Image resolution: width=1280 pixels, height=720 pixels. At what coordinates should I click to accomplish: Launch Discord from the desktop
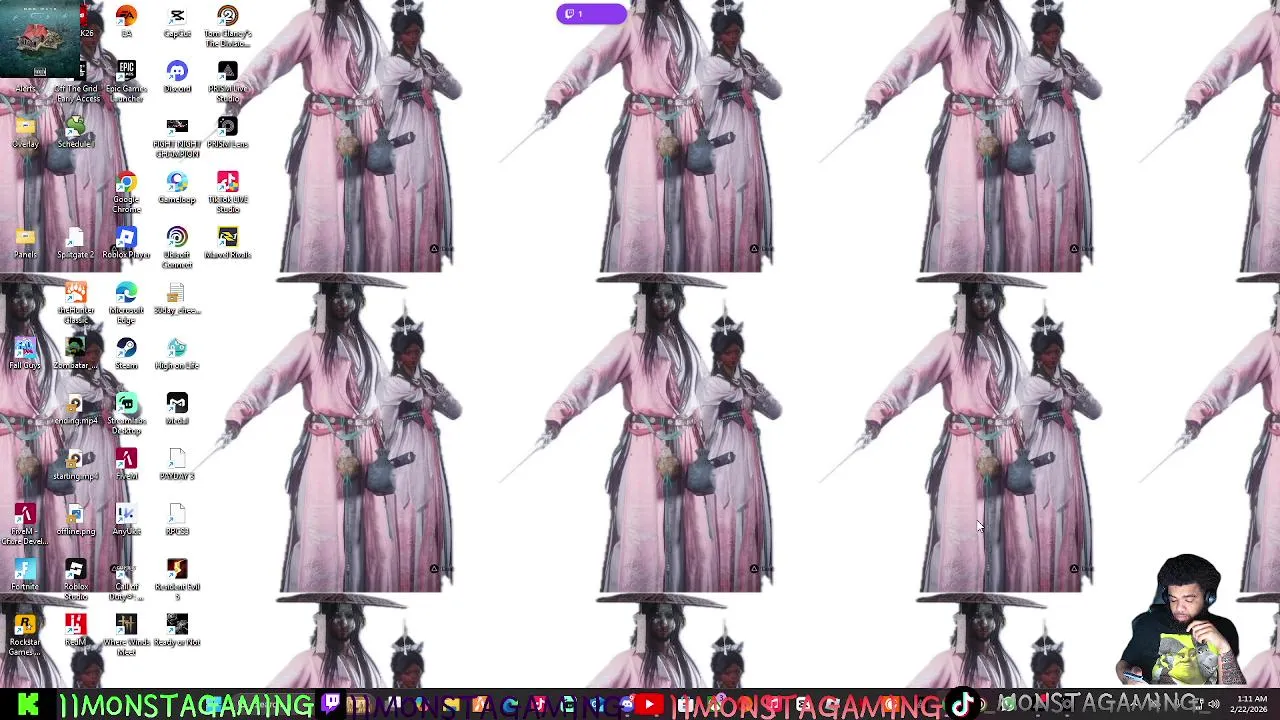click(177, 76)
